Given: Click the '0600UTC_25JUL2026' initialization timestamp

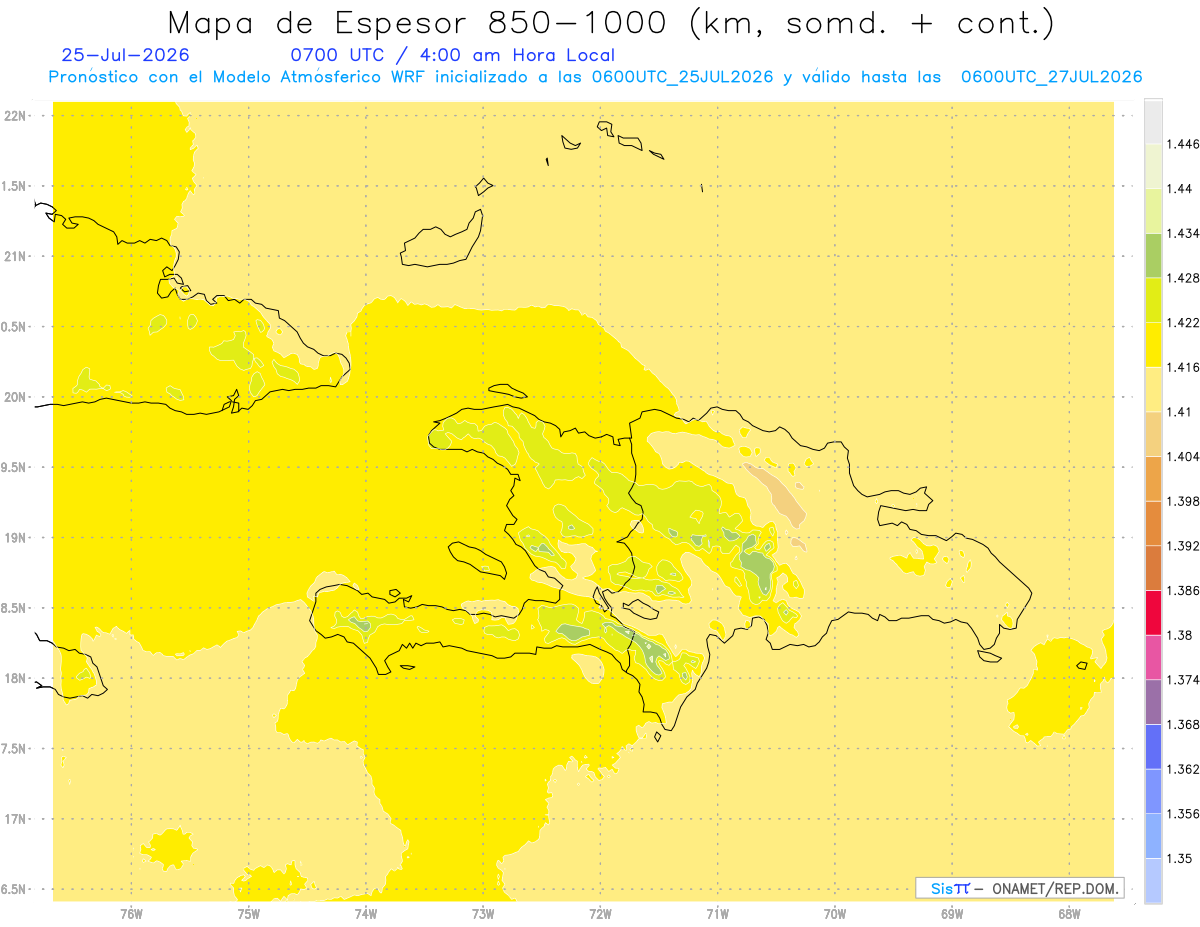Looking at the screenshot, I should 682,77.
